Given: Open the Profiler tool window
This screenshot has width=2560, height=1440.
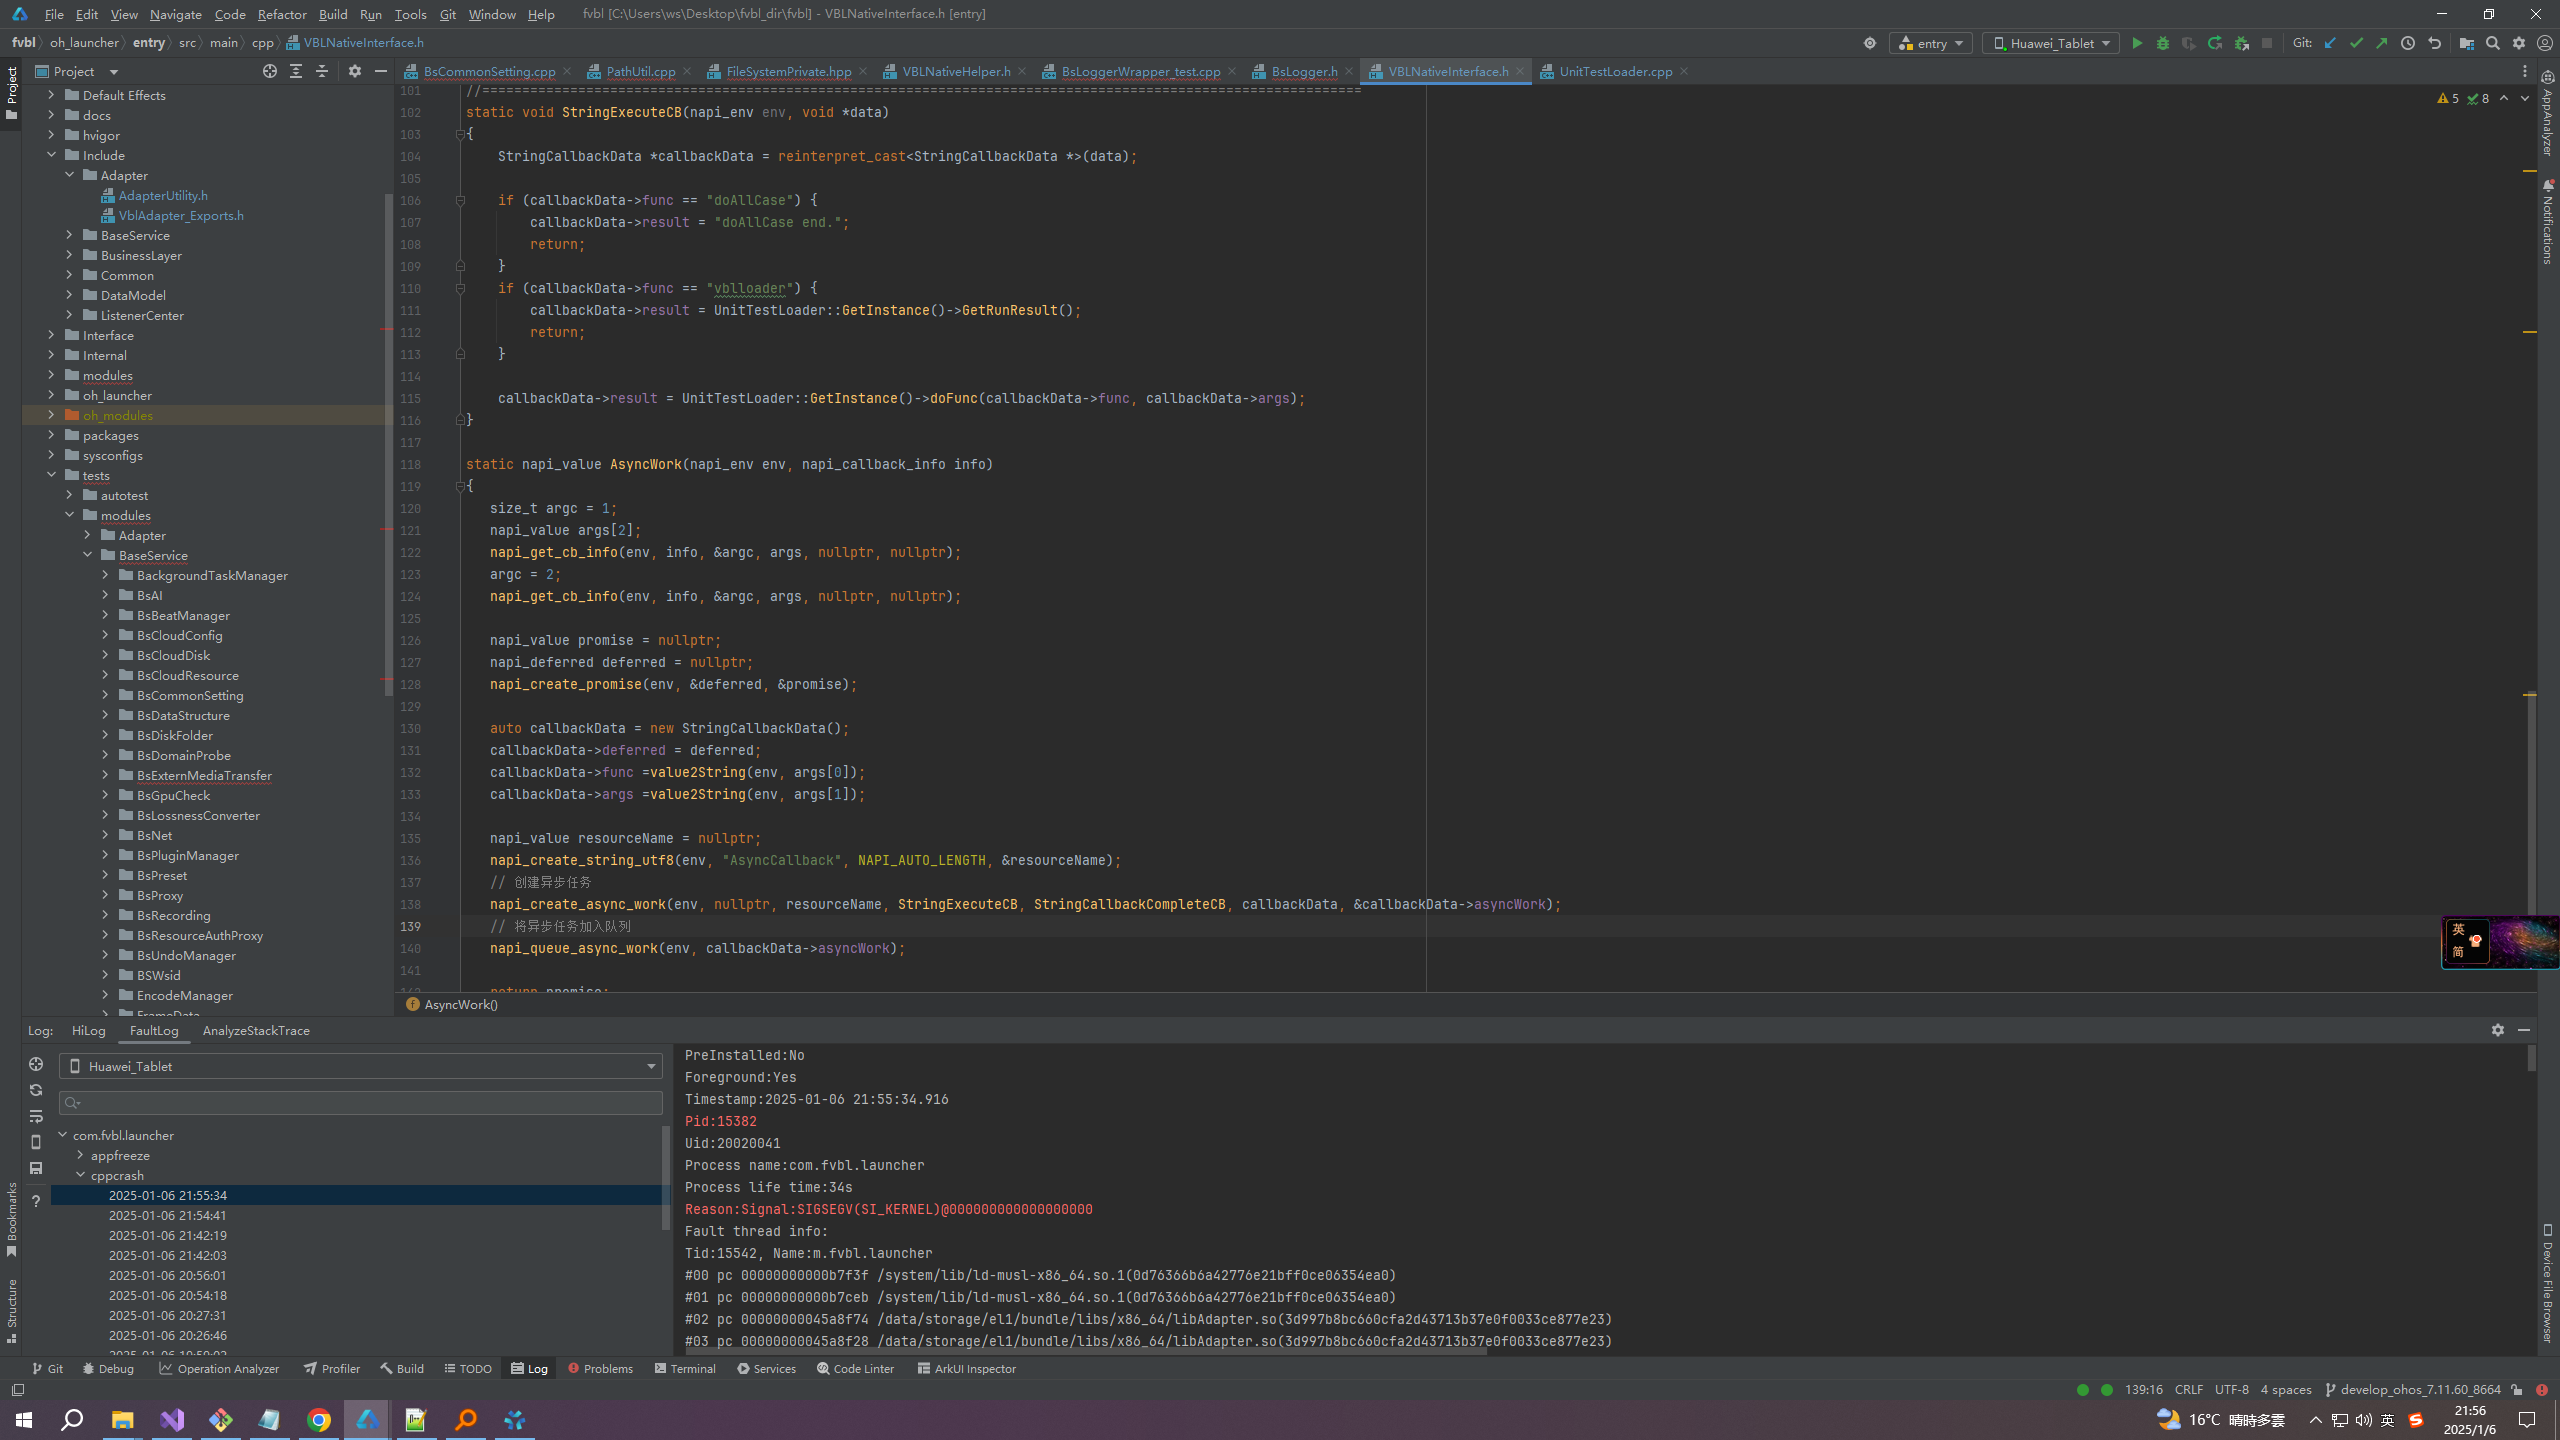Looking at the screenshot, I should pos(332,1368).
